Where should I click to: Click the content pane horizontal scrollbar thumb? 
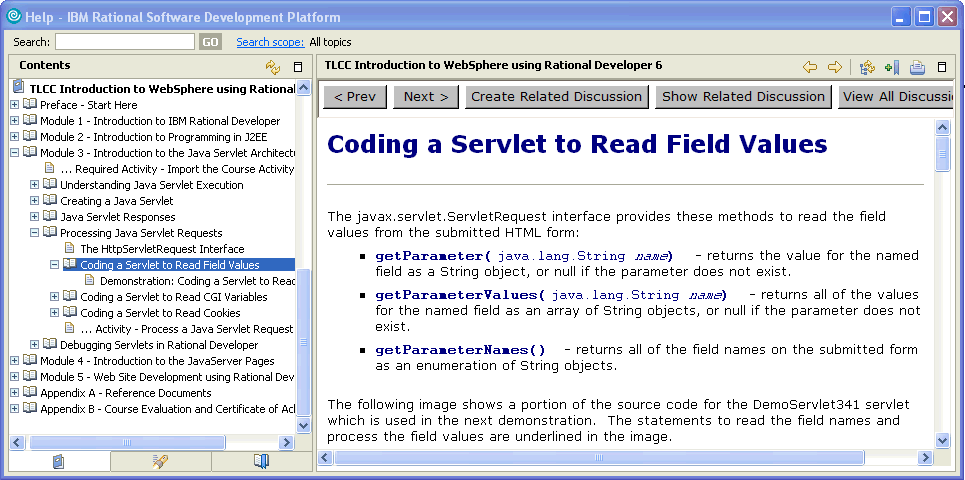click(x=599, y=457)
